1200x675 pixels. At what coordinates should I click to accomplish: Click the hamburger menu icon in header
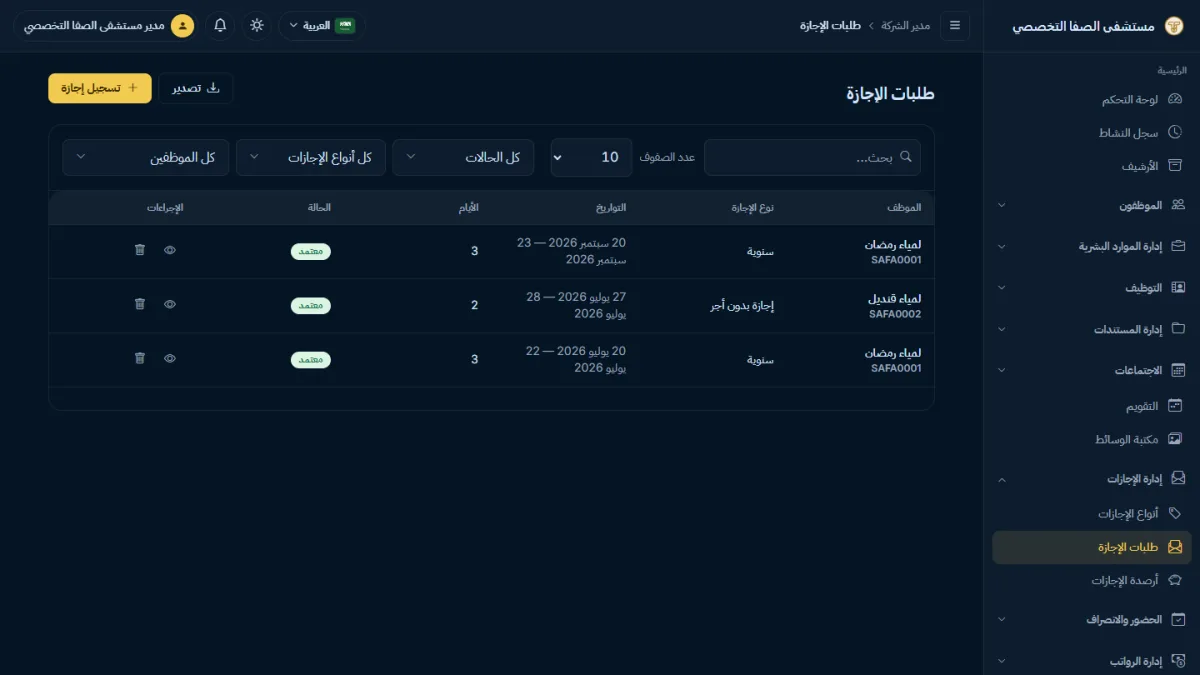coord(954,25)
